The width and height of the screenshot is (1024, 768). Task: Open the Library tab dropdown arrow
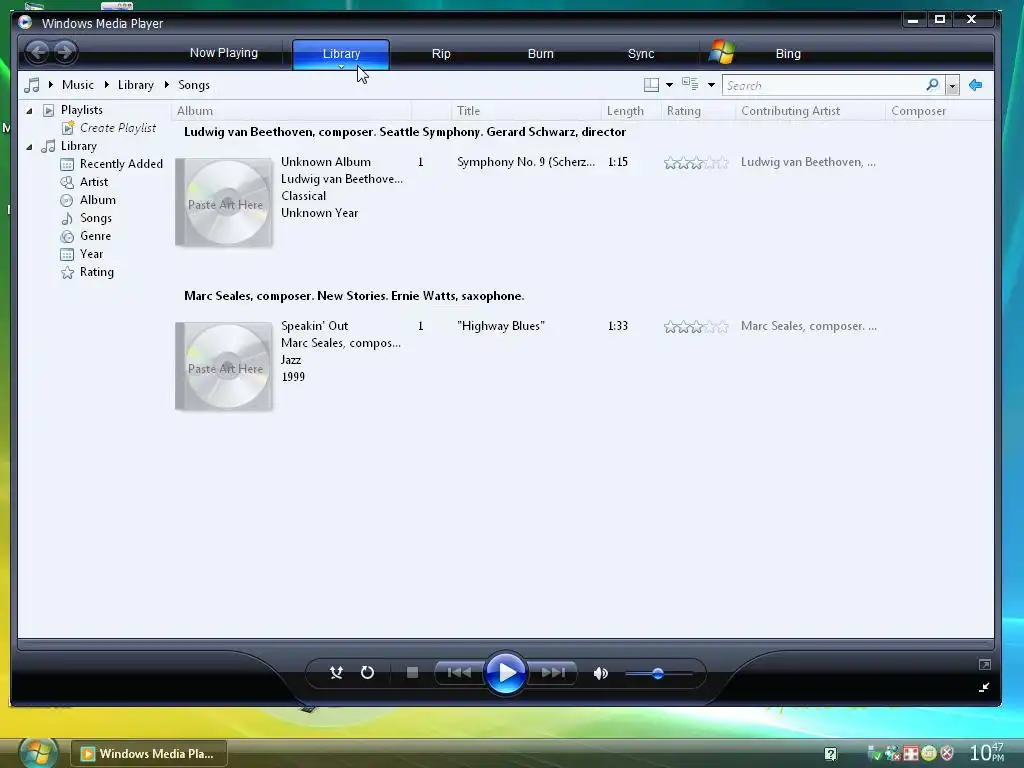tap(341, 66)
